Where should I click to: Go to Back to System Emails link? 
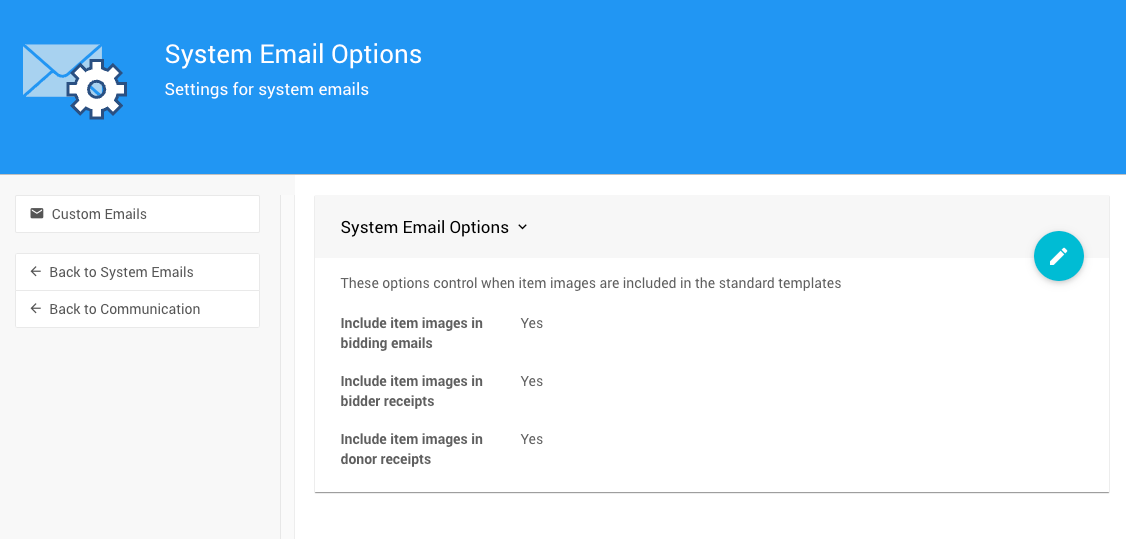[121, 272]
